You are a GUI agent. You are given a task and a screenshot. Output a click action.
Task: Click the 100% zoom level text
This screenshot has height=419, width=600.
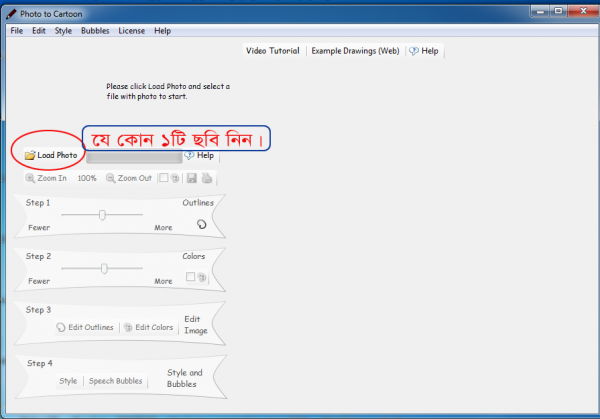click(87, 178)
